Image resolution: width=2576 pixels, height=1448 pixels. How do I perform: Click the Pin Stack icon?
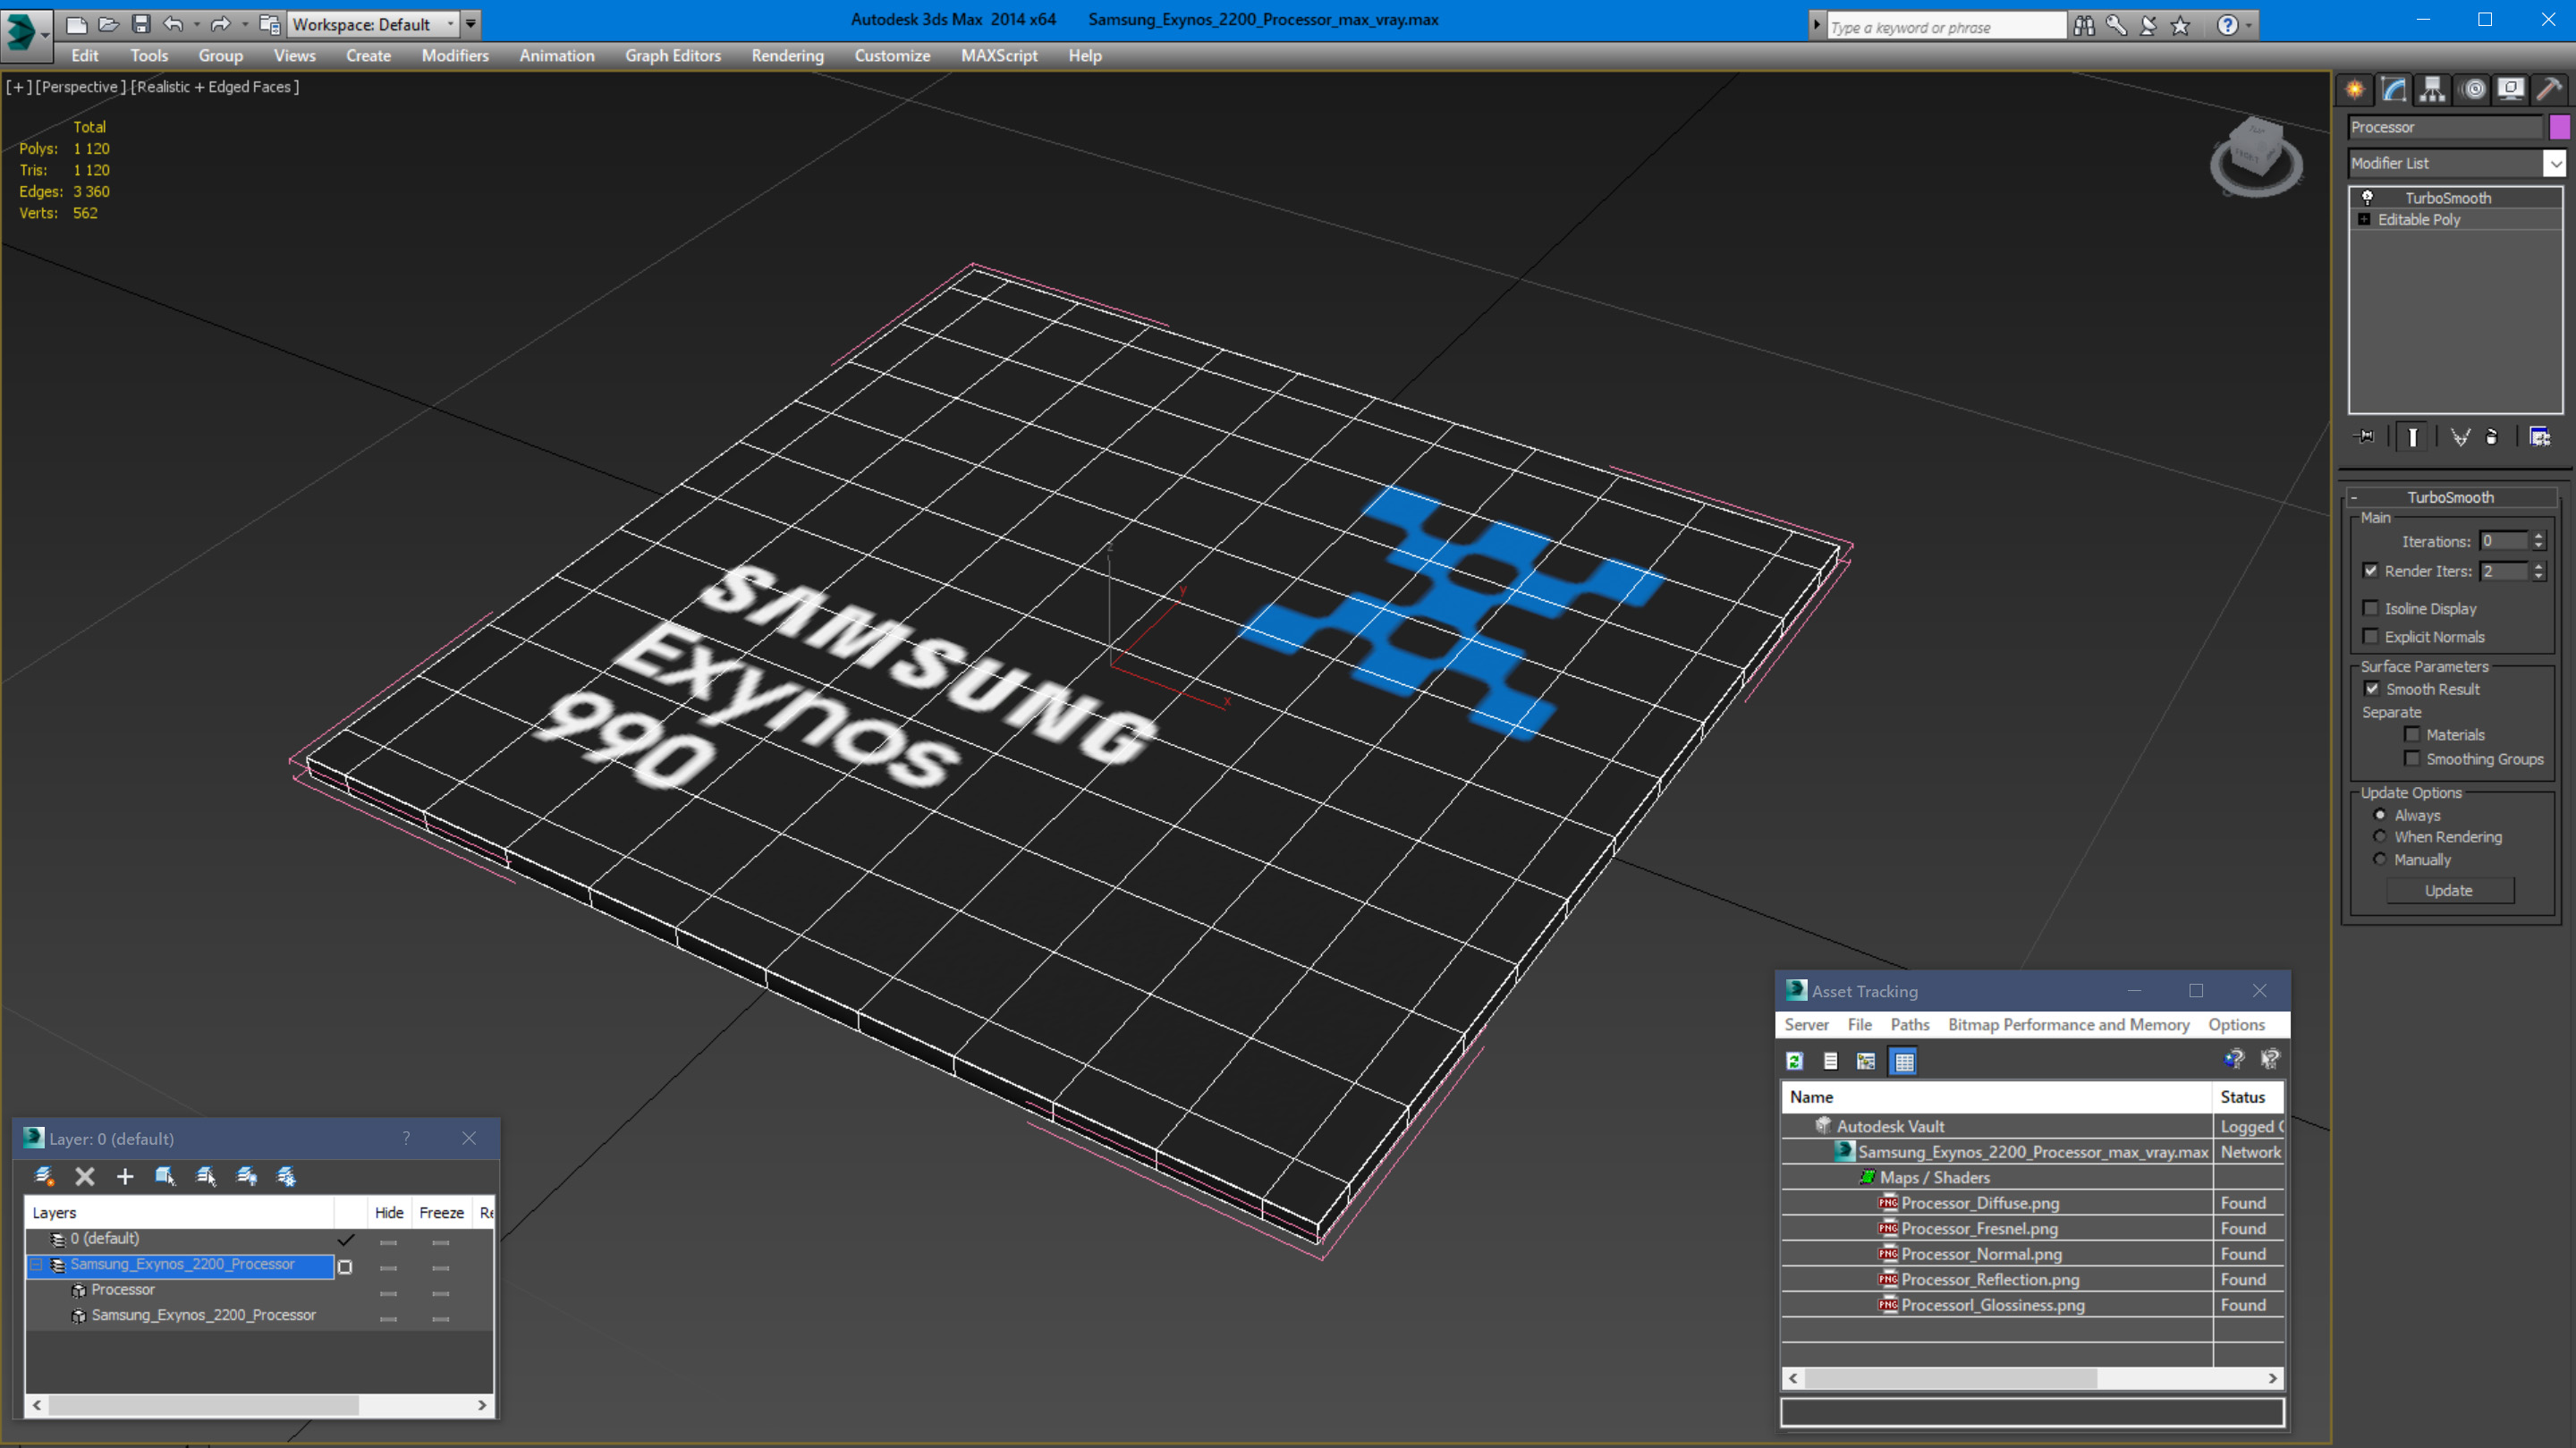[2365, 437]
